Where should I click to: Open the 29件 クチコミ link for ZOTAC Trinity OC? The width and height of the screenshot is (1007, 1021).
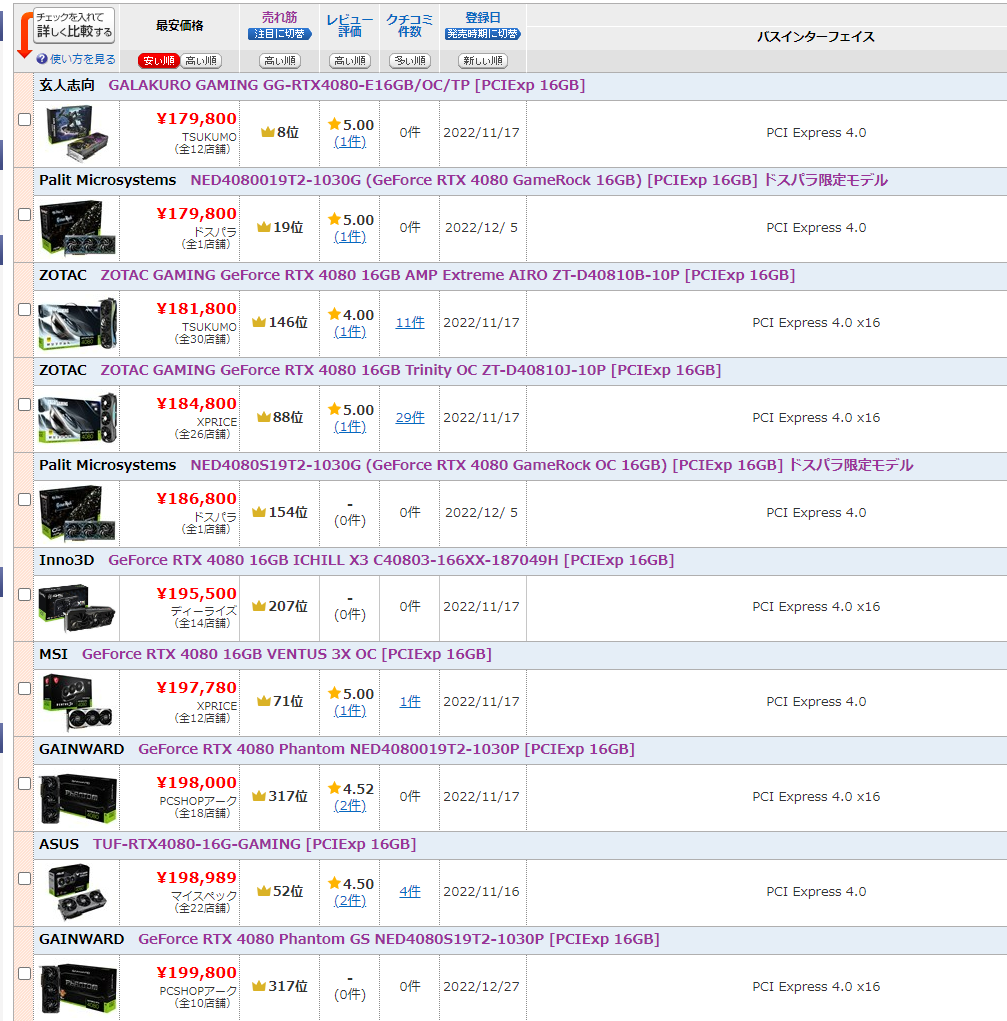[410, 418]
